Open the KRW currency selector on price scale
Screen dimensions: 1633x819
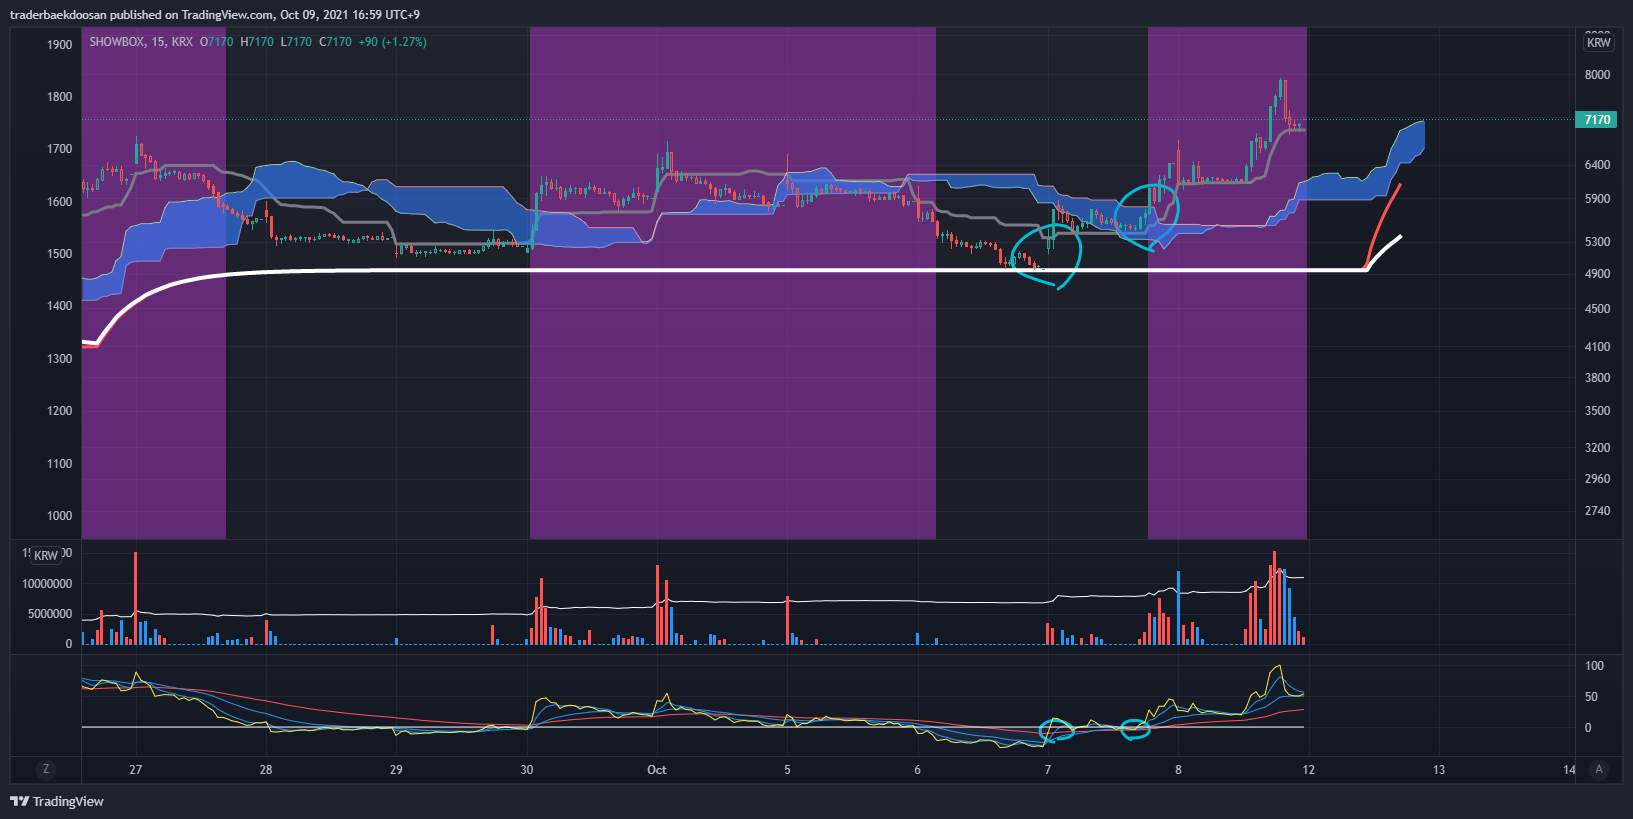(x=1598, y=42)
